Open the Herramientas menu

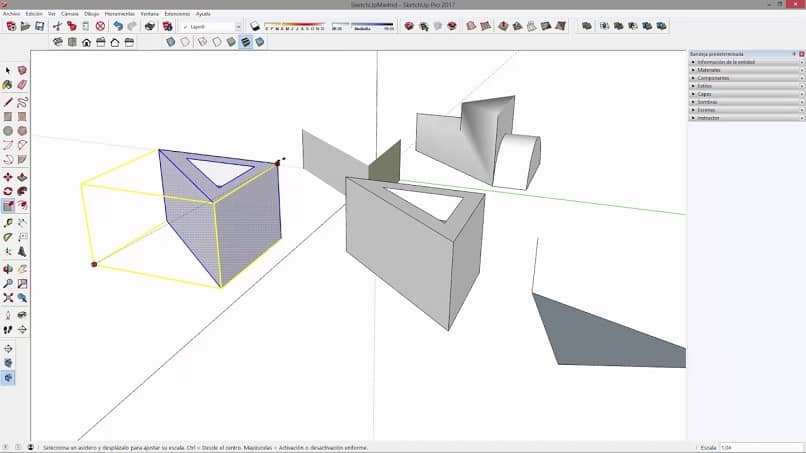point(120,14)
